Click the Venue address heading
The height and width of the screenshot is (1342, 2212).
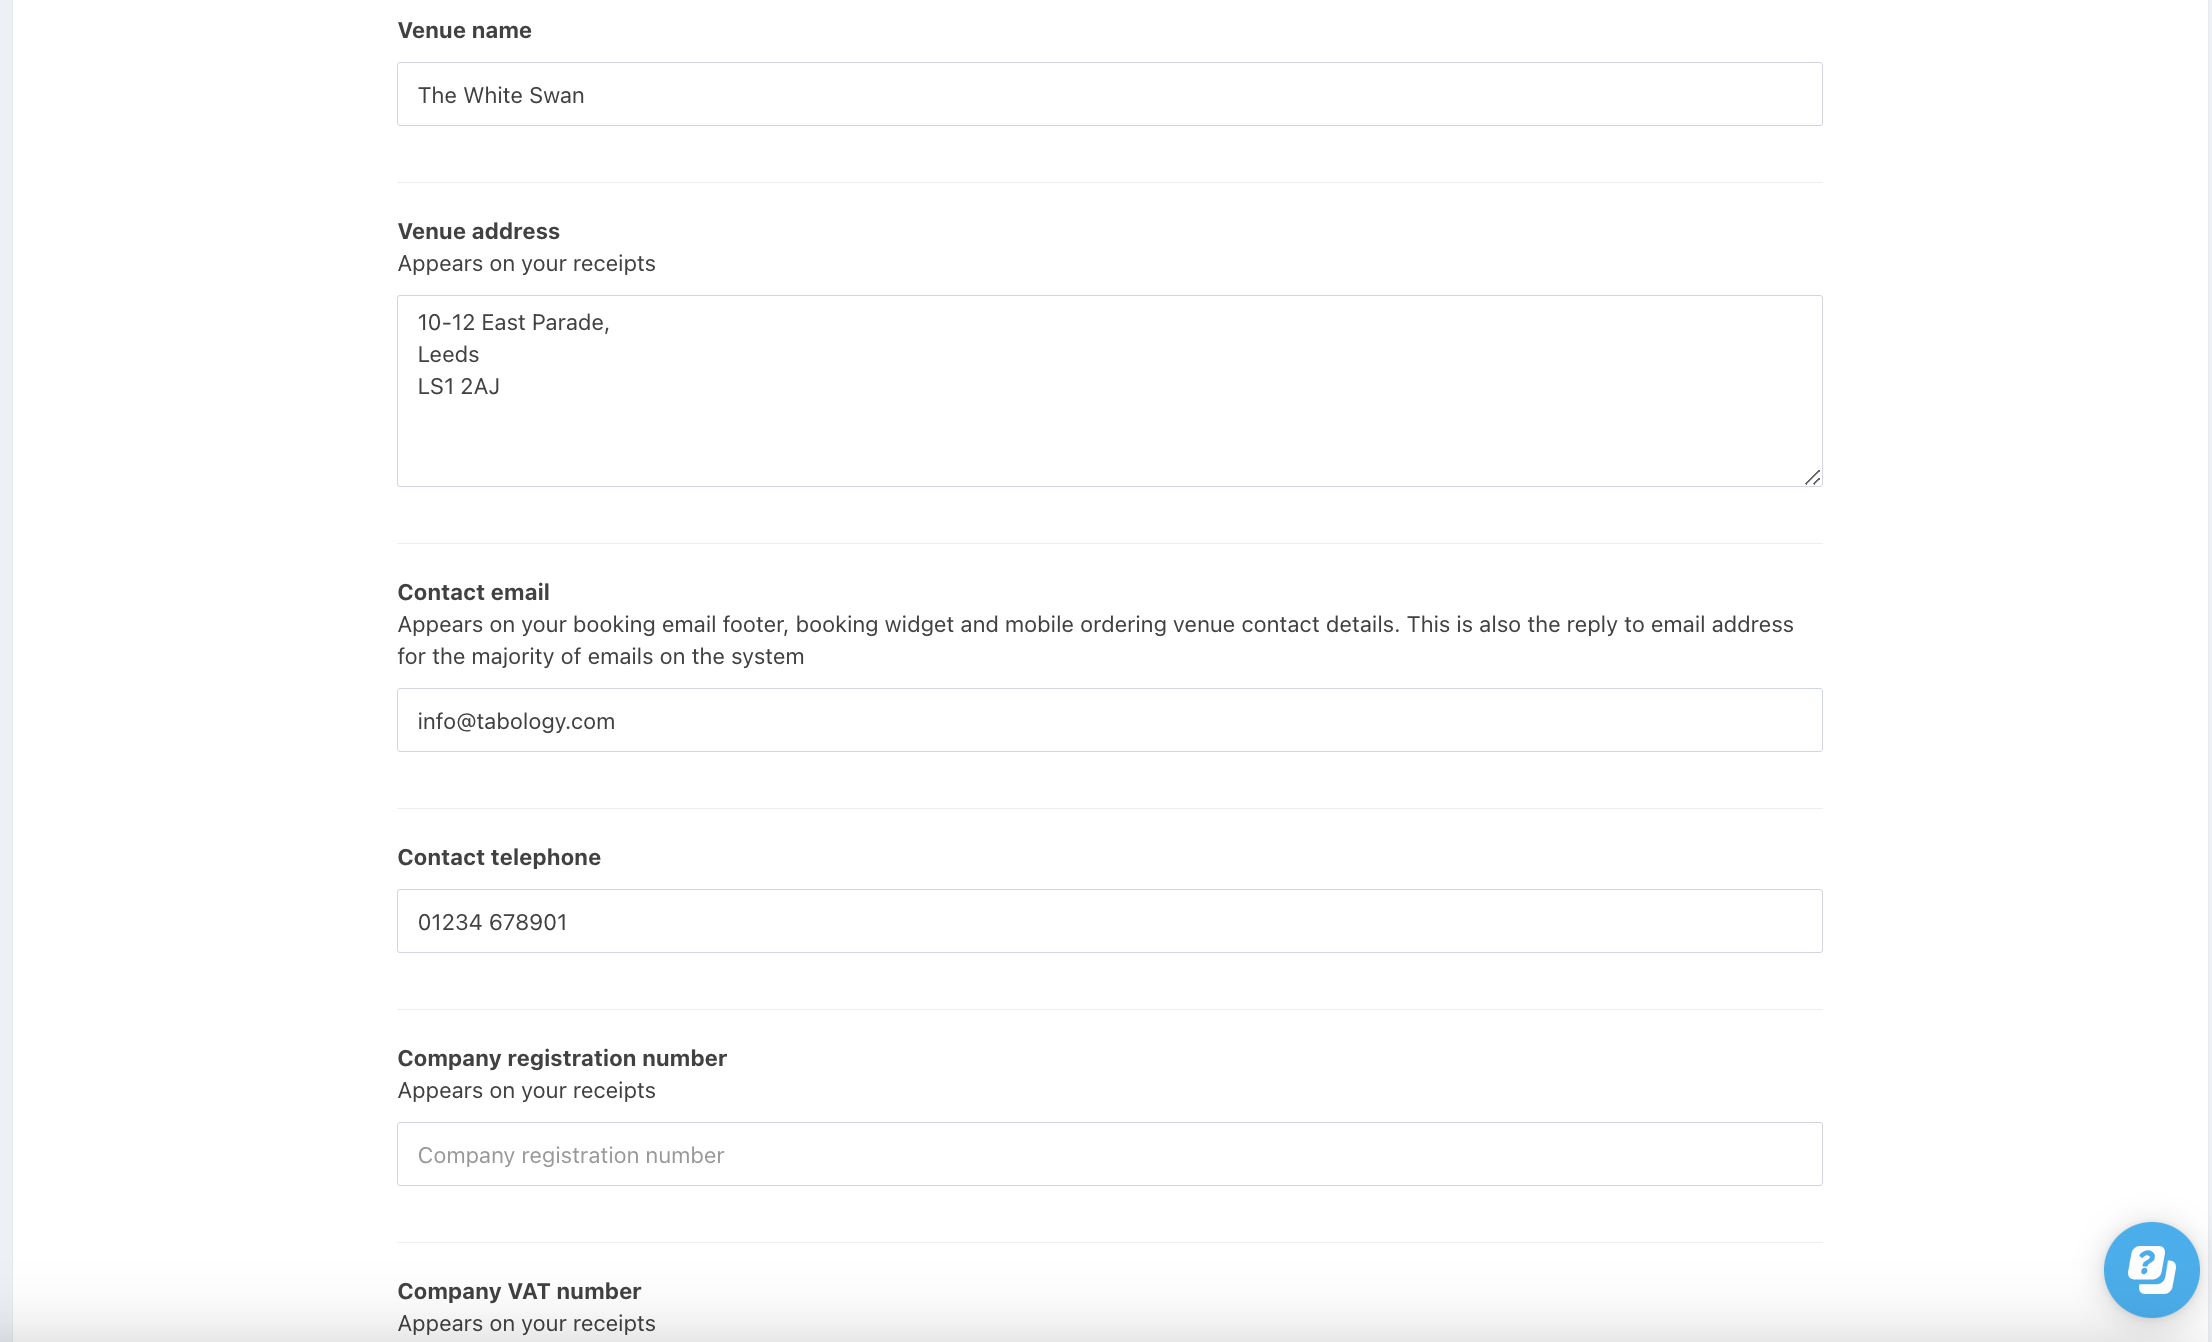[x=478, y=231]
